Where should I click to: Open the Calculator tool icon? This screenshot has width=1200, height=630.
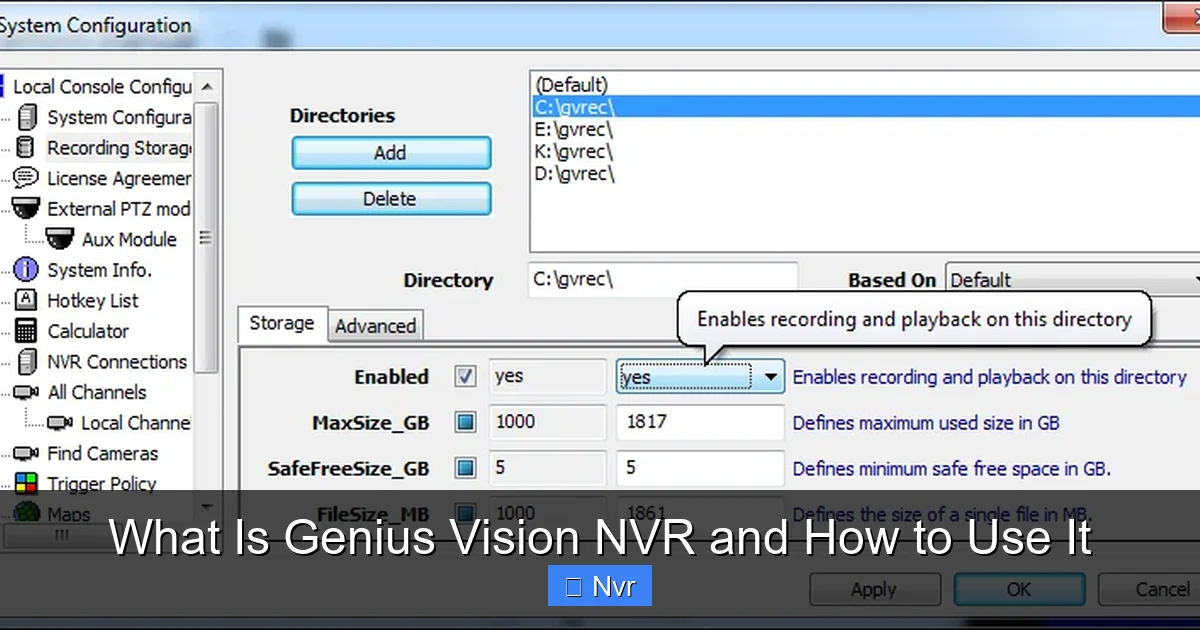coord(24,331)
